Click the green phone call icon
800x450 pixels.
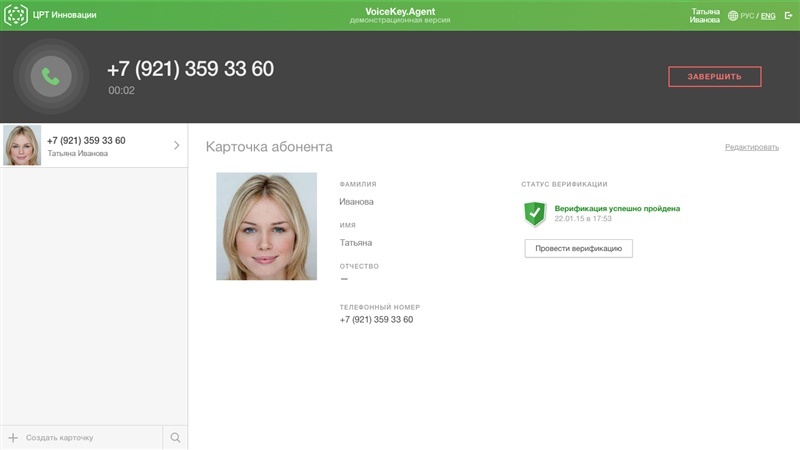(x=51, y=77)
